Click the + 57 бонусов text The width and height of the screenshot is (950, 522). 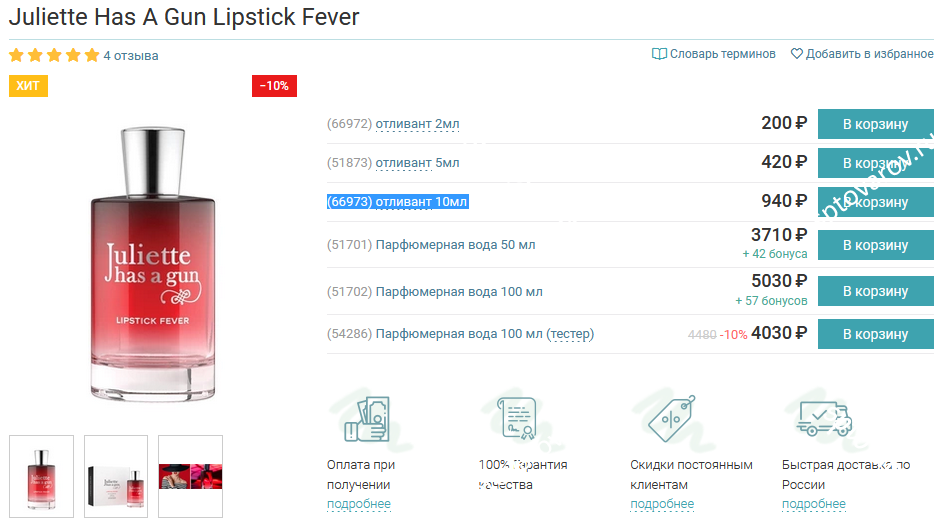point(771,300)
